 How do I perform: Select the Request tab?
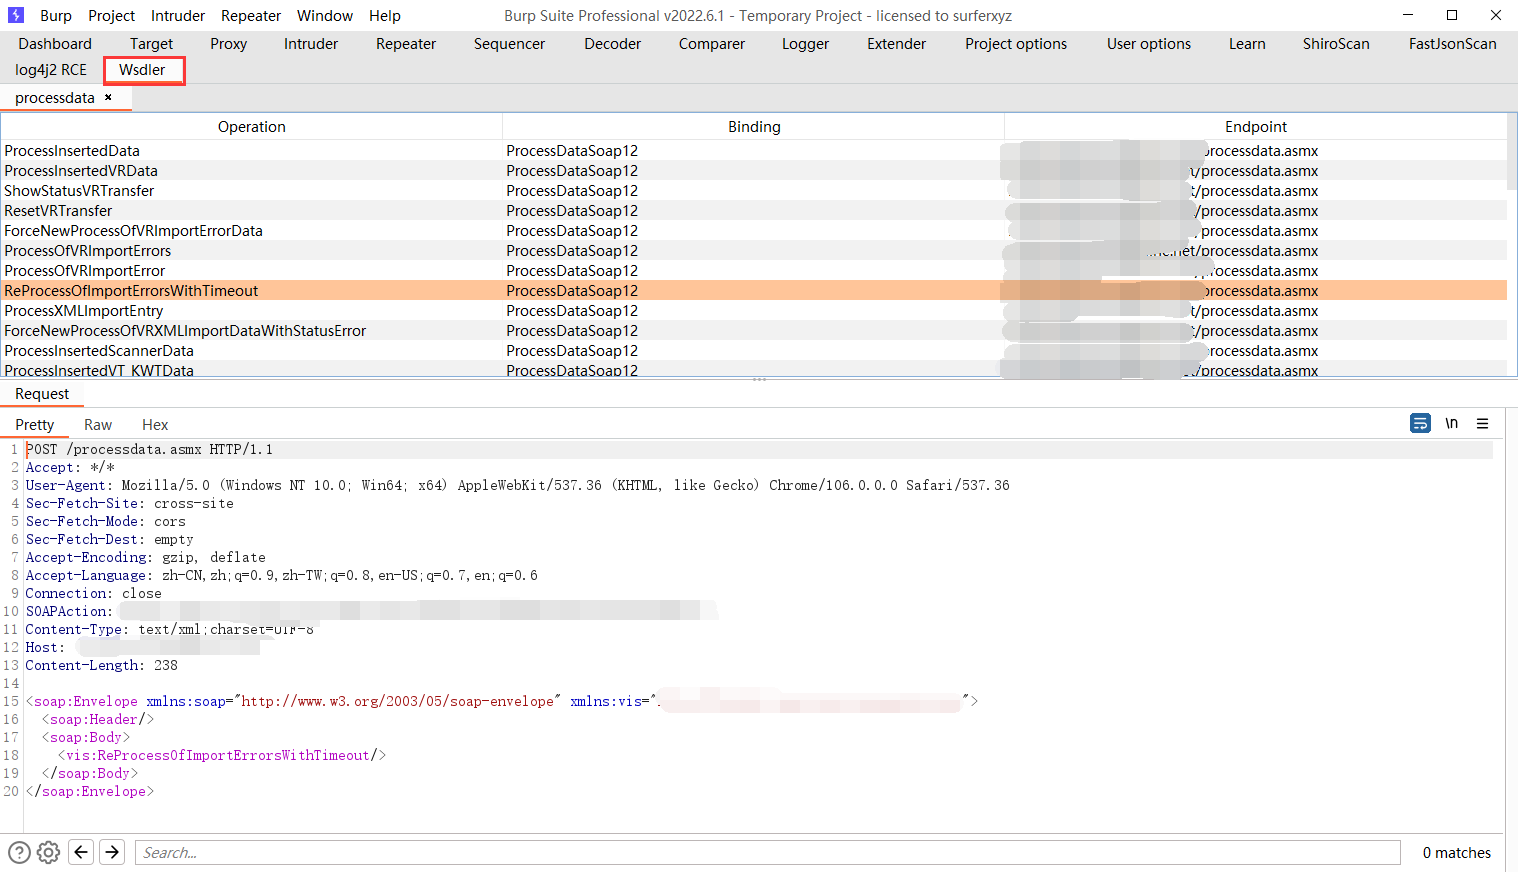click(x=42, y=393)
